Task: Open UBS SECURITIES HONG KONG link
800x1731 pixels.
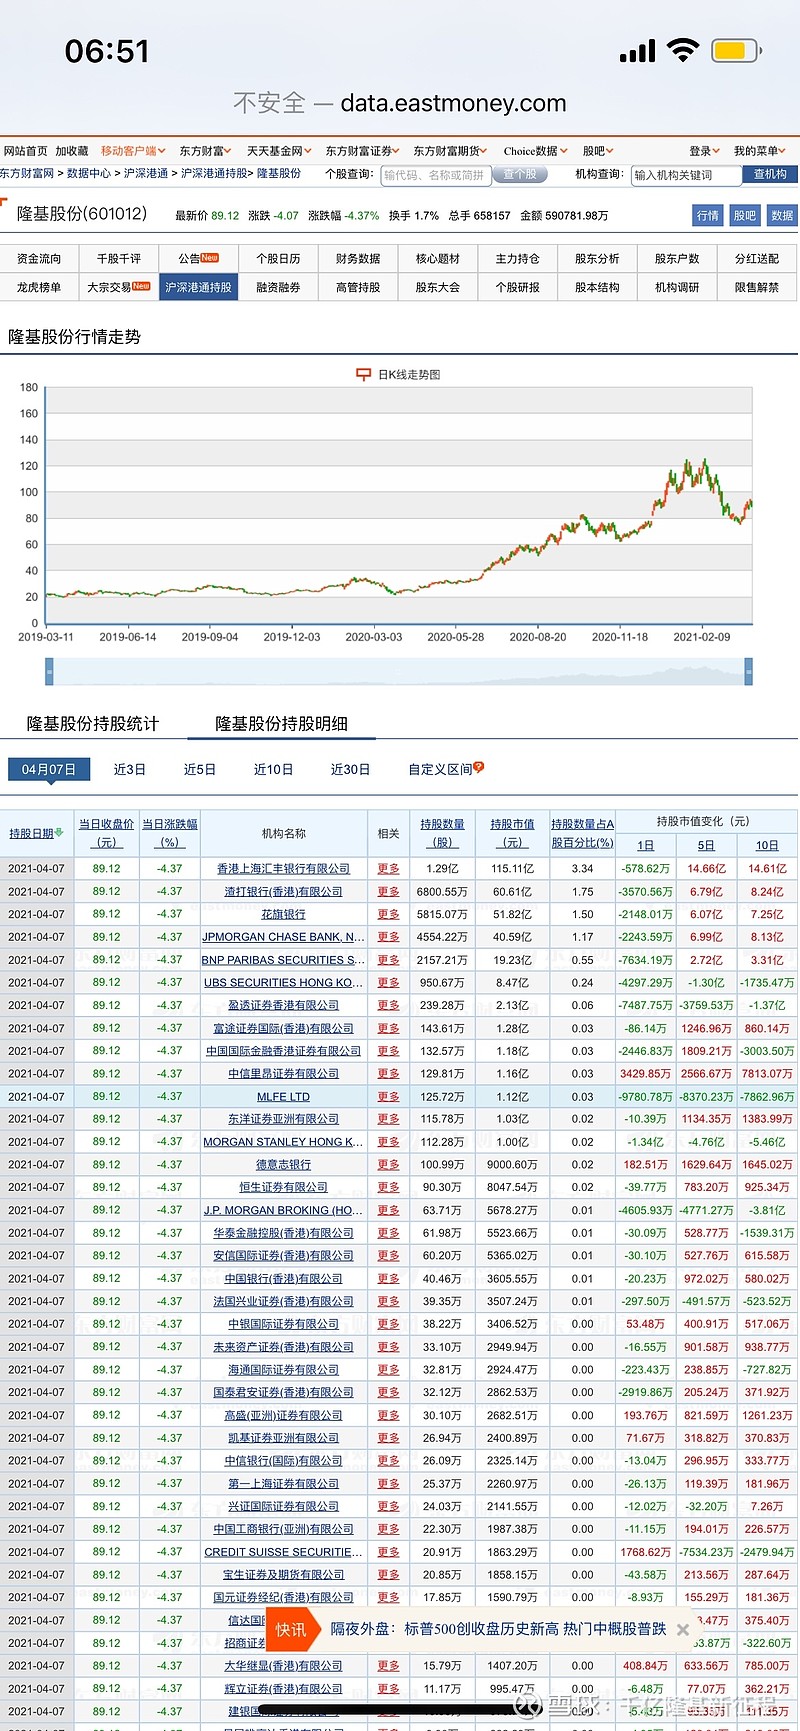Action: [x=283, y=983]
